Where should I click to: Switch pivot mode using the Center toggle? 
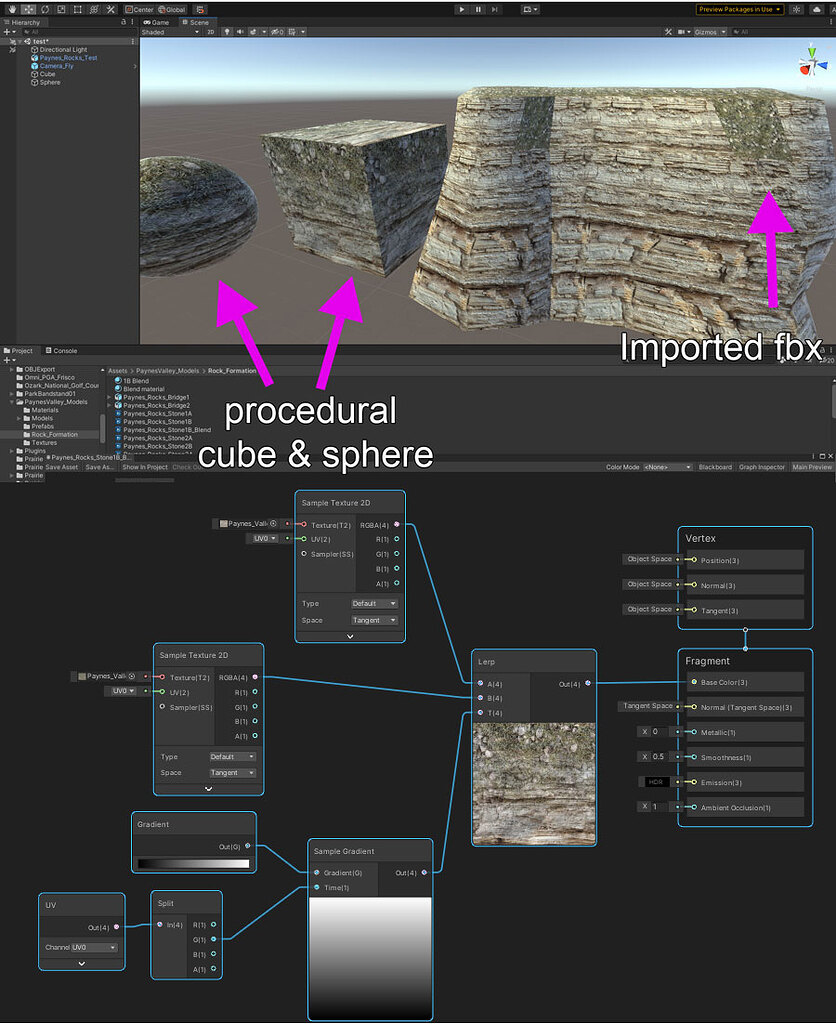(140, 8)
